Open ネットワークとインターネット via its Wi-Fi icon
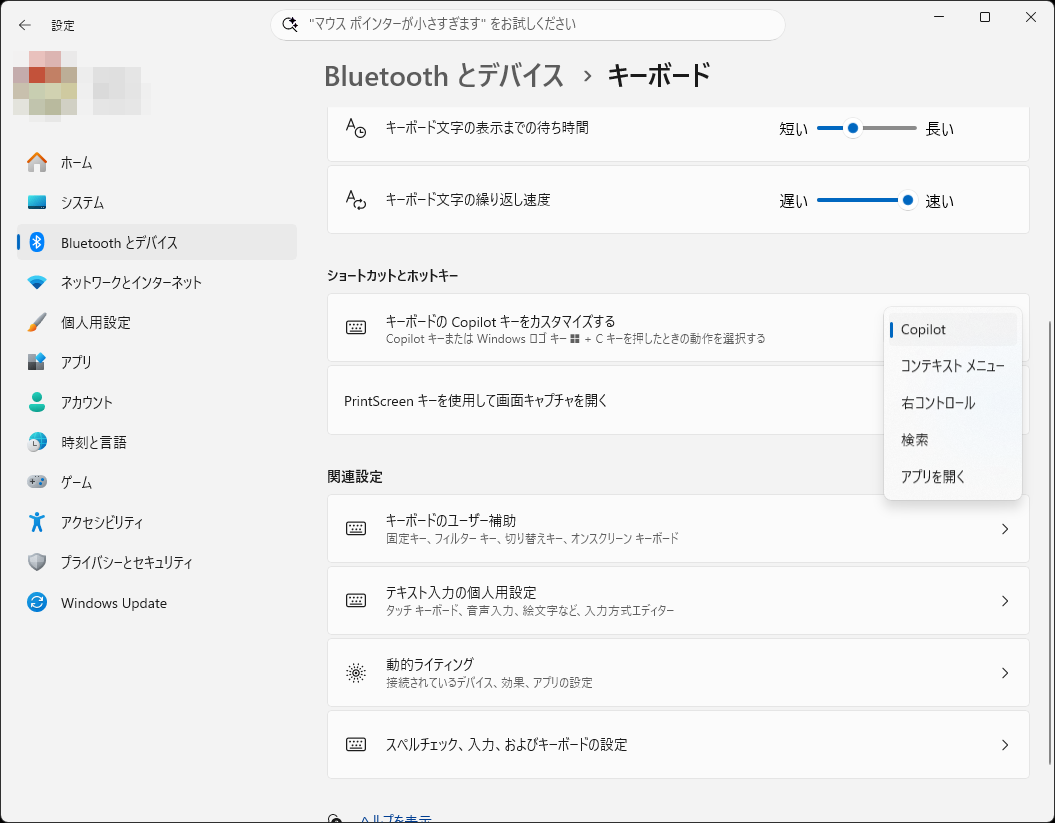 (x=37, y=282)
